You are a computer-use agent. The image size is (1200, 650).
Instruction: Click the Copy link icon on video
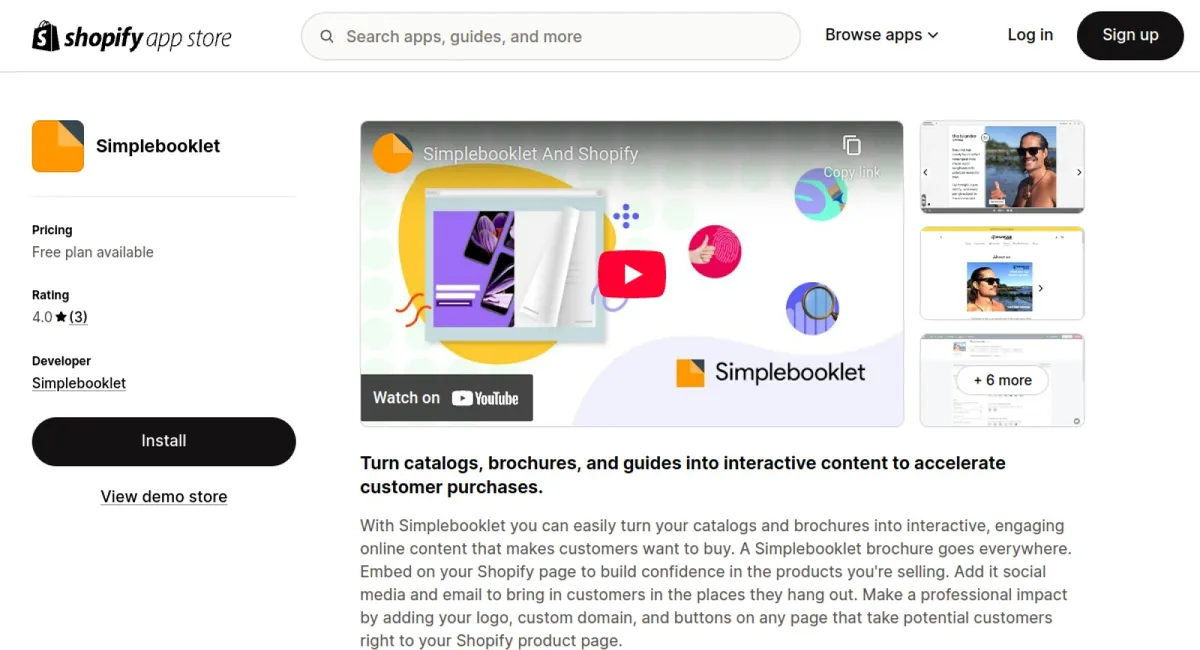[x=852, y=147]
